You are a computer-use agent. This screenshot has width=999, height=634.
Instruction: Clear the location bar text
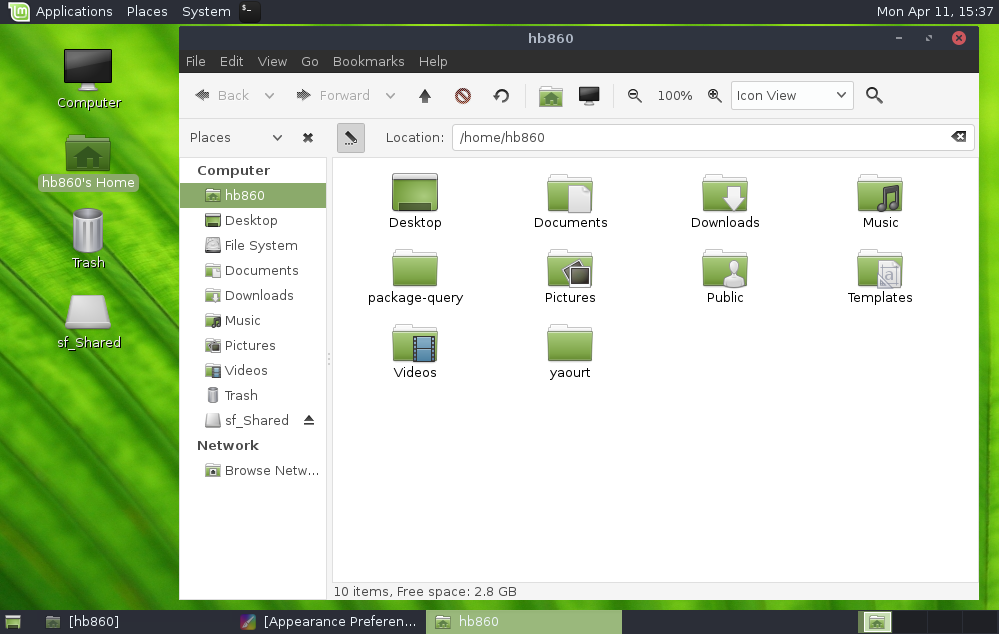pos(959,137)
